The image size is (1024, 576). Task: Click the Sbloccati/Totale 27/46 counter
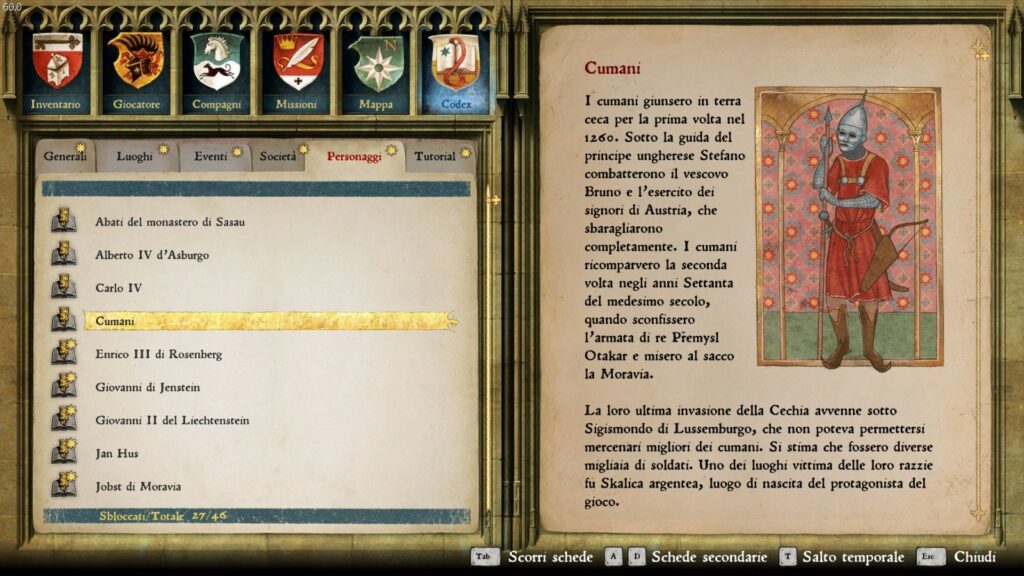pos(163,516)
